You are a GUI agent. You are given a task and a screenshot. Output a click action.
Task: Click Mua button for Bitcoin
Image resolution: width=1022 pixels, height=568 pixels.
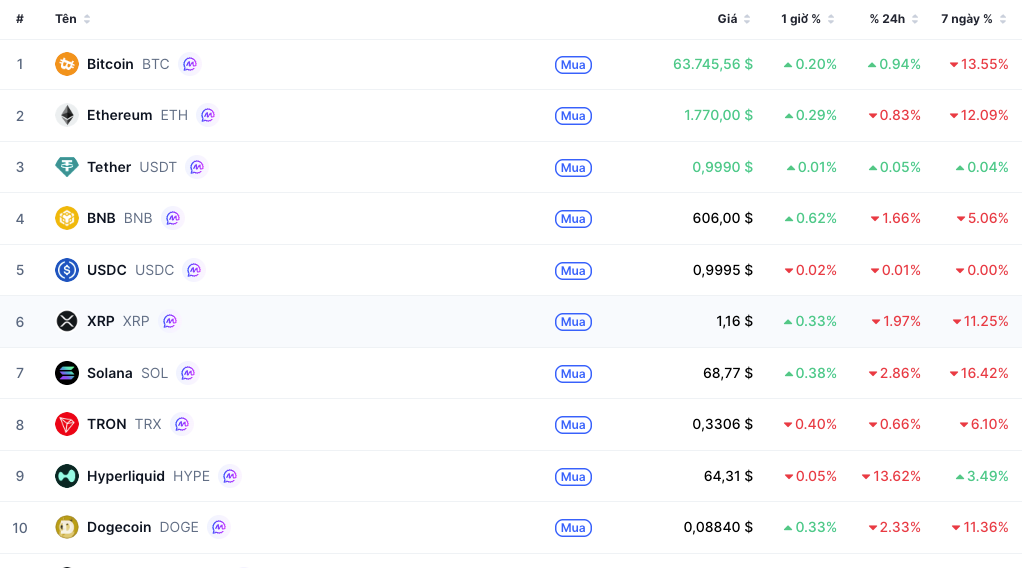point(573,65)
